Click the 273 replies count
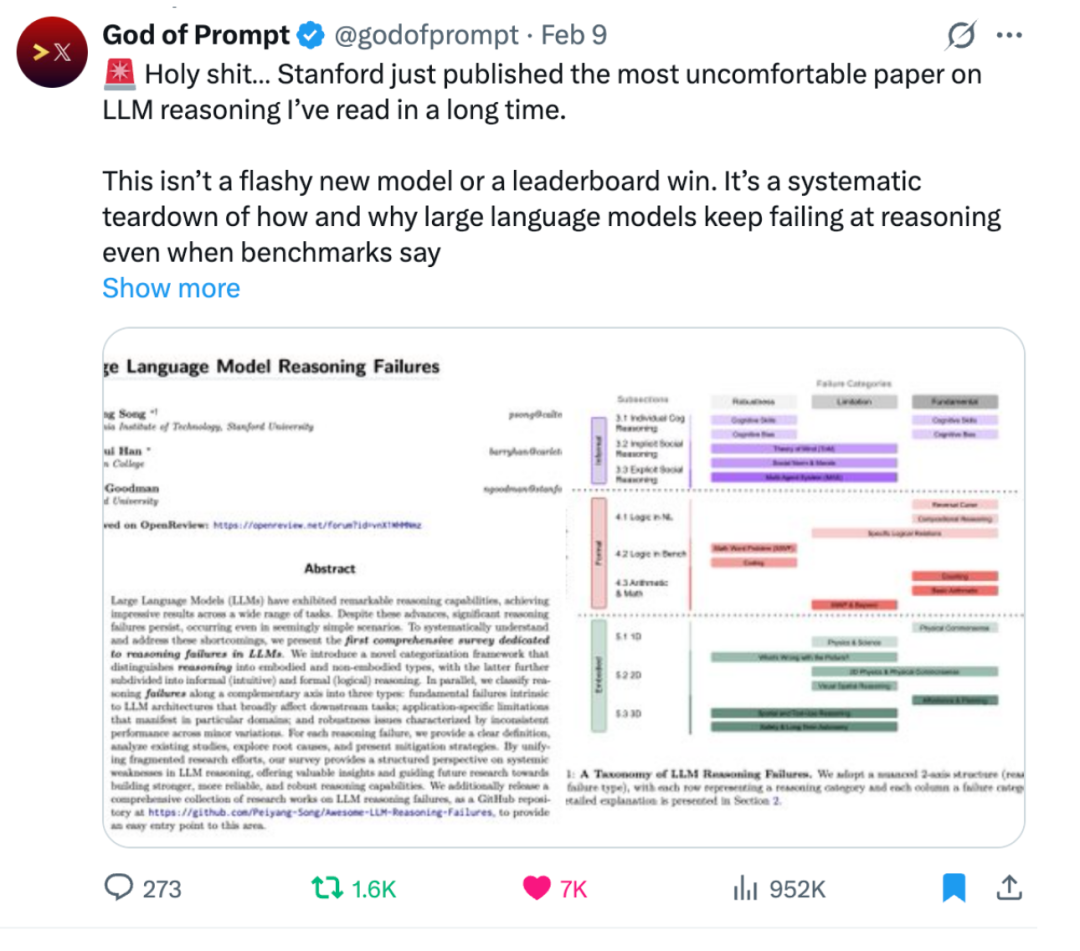The height and width of the screenshot is (951, 1080). coord(162,888)
